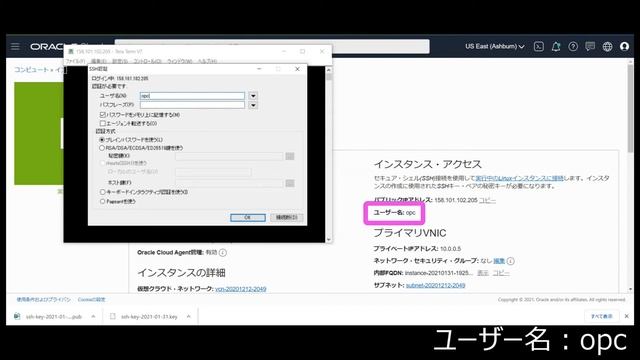The height and width of the screenshot is (360, 640).
Task: Copy the public IP address via コピー link
Action: coord(487,200)
